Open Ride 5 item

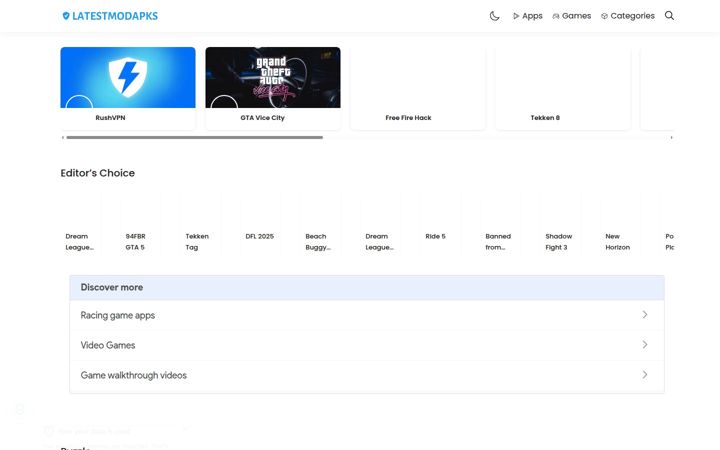click(x=441, y=224)
